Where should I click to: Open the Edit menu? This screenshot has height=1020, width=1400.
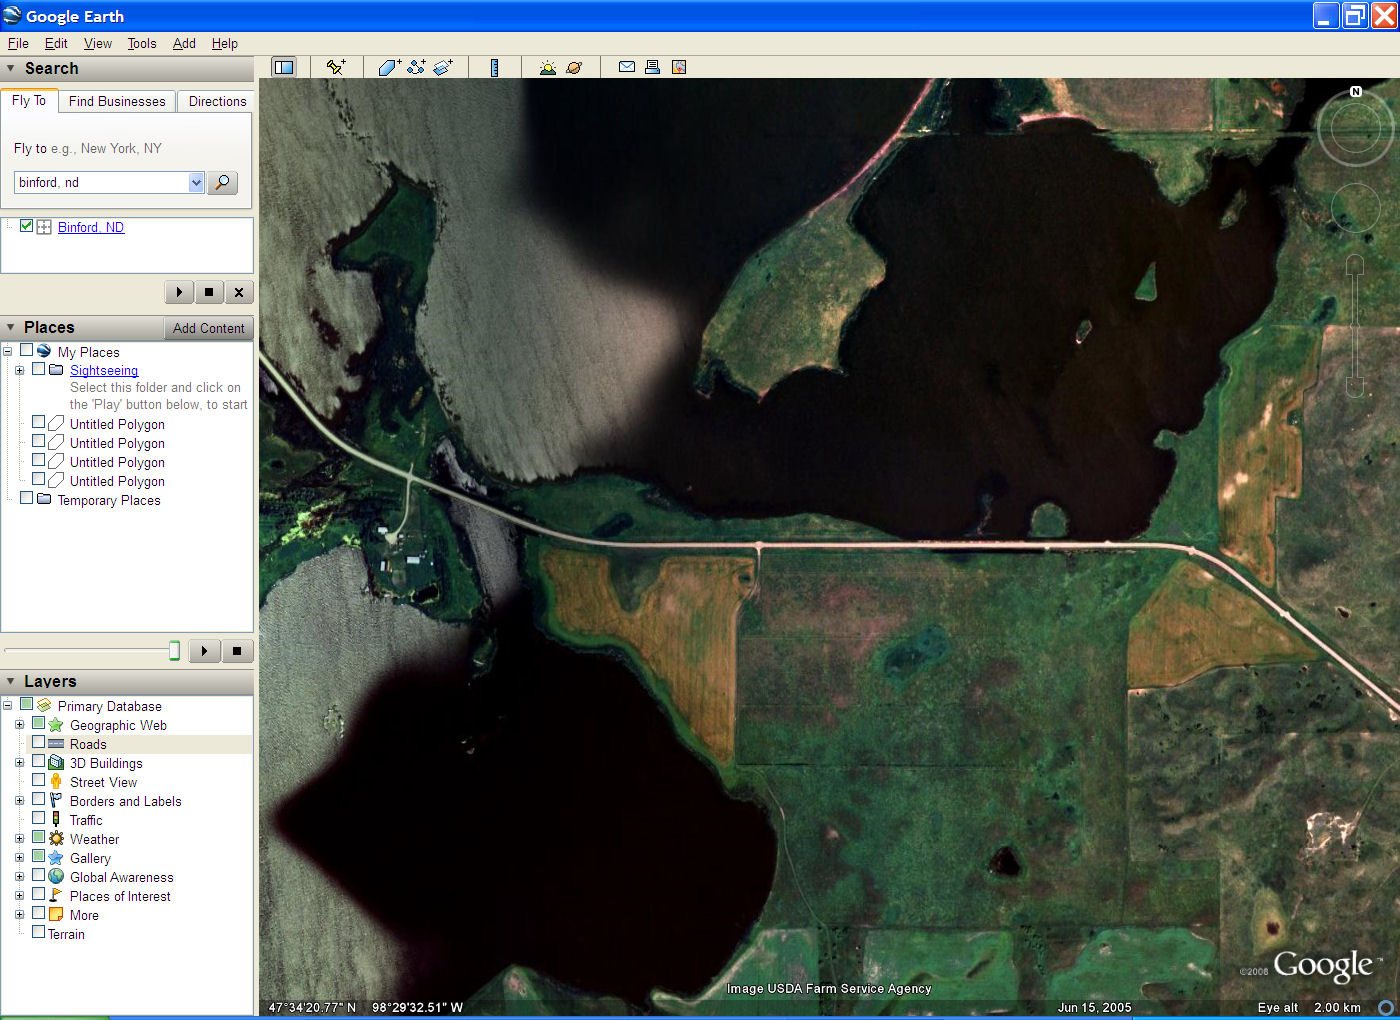tap(56, 43)
